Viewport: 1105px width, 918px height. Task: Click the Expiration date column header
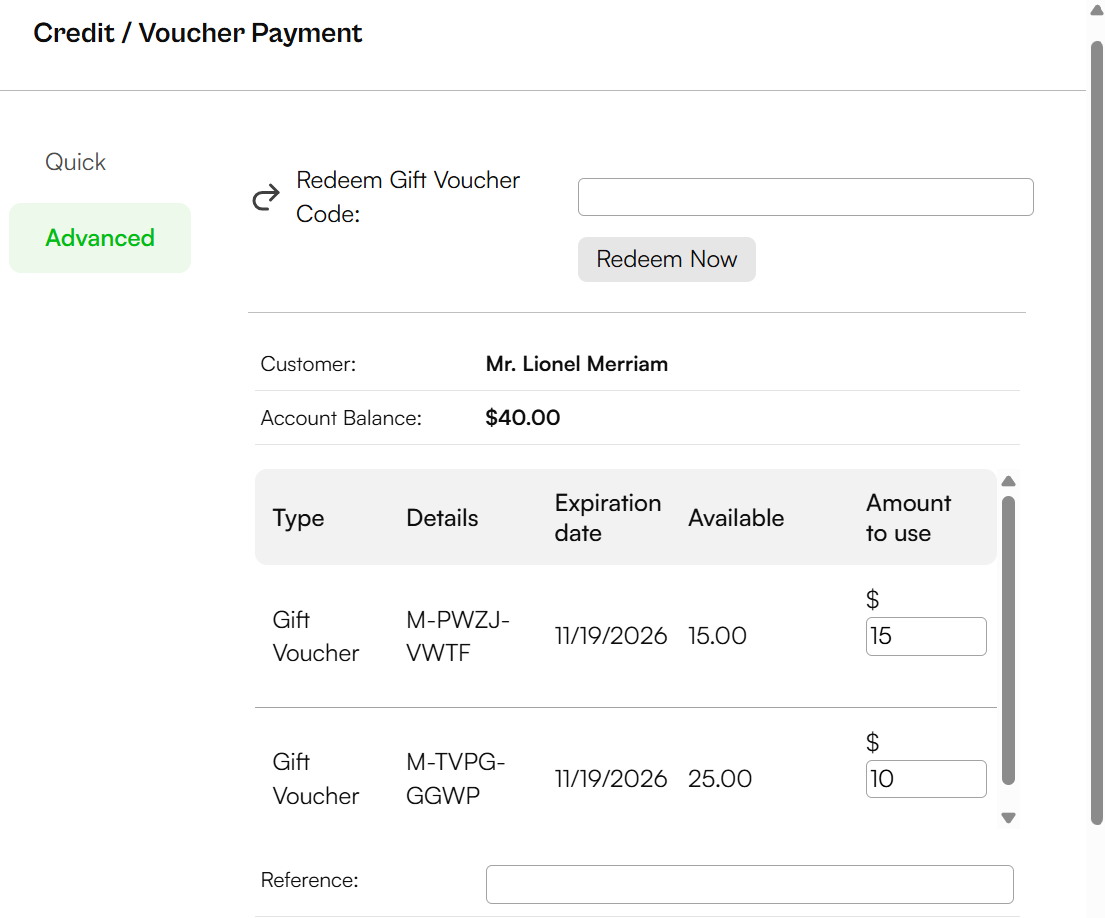[x=607, y=518]
